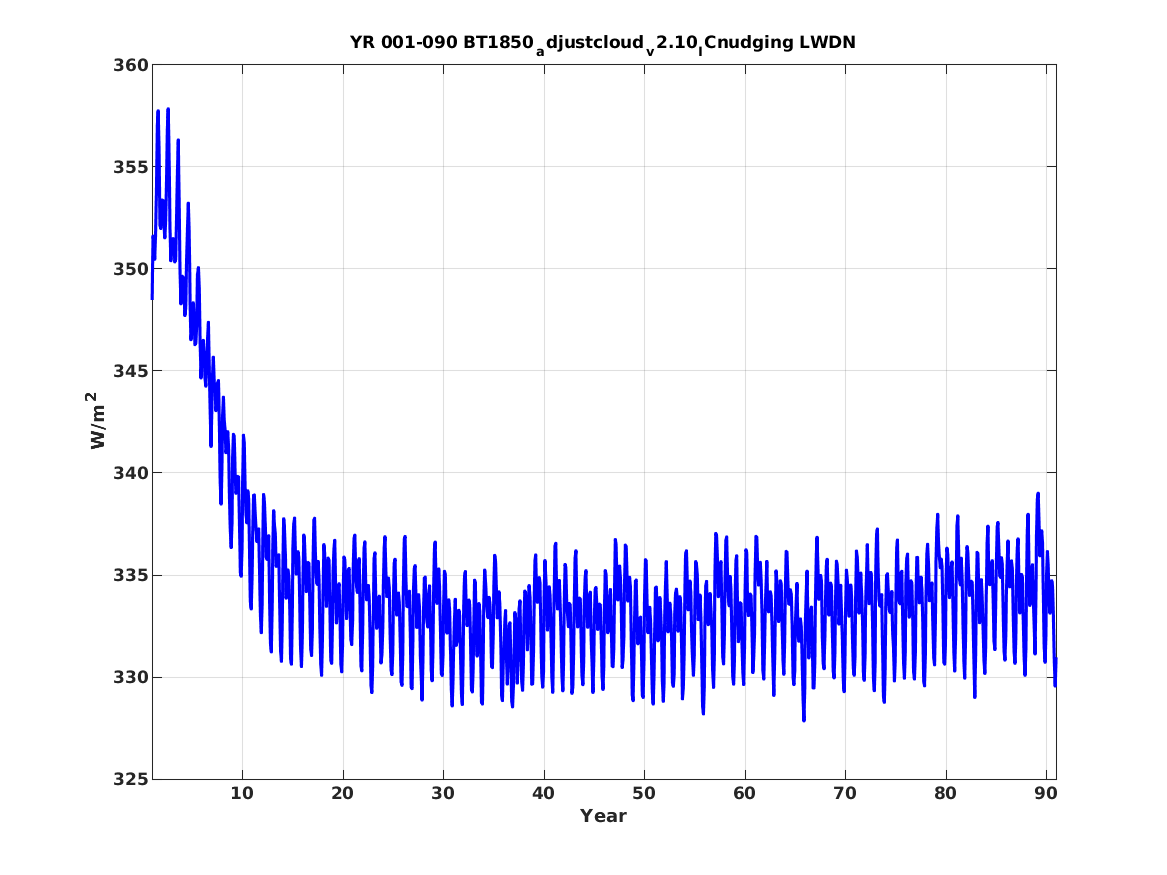
Task: Click x-axis tick label 30
Action: click(x=443, y=794)
